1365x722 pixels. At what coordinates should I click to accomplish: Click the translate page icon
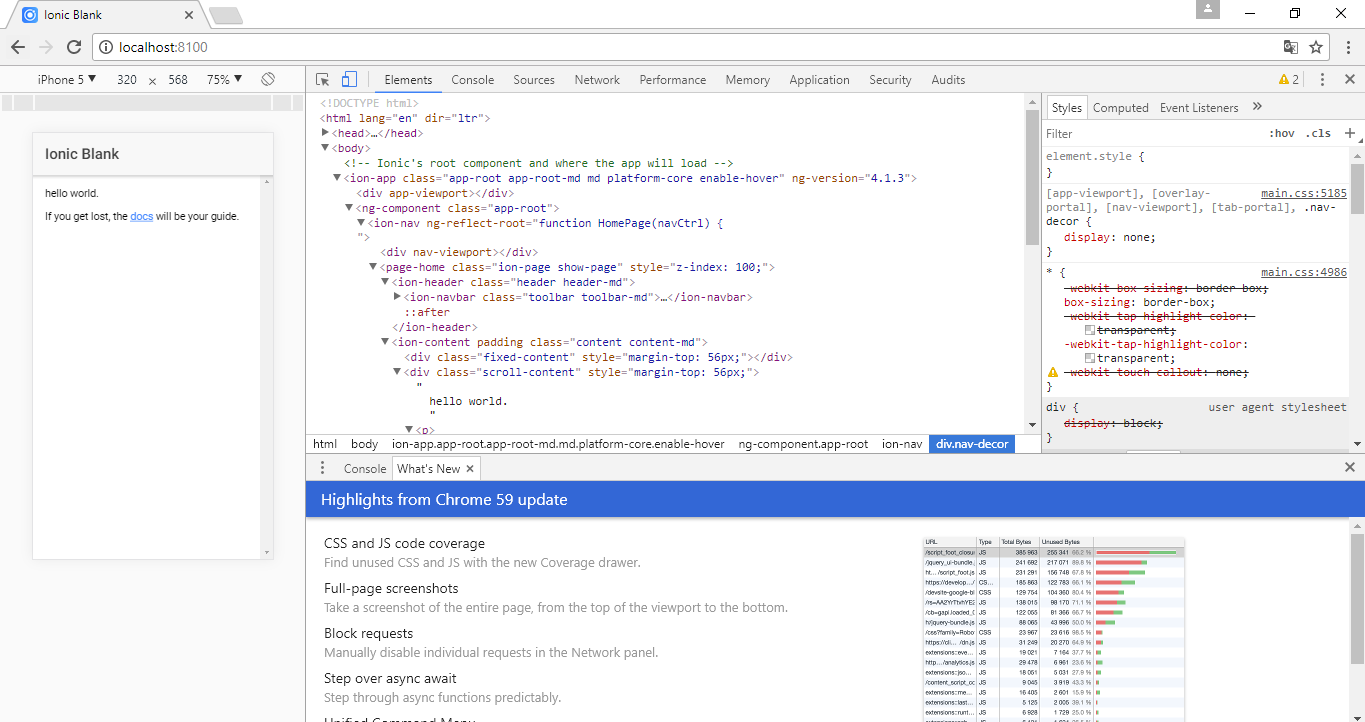click(x=1291, y=47)
